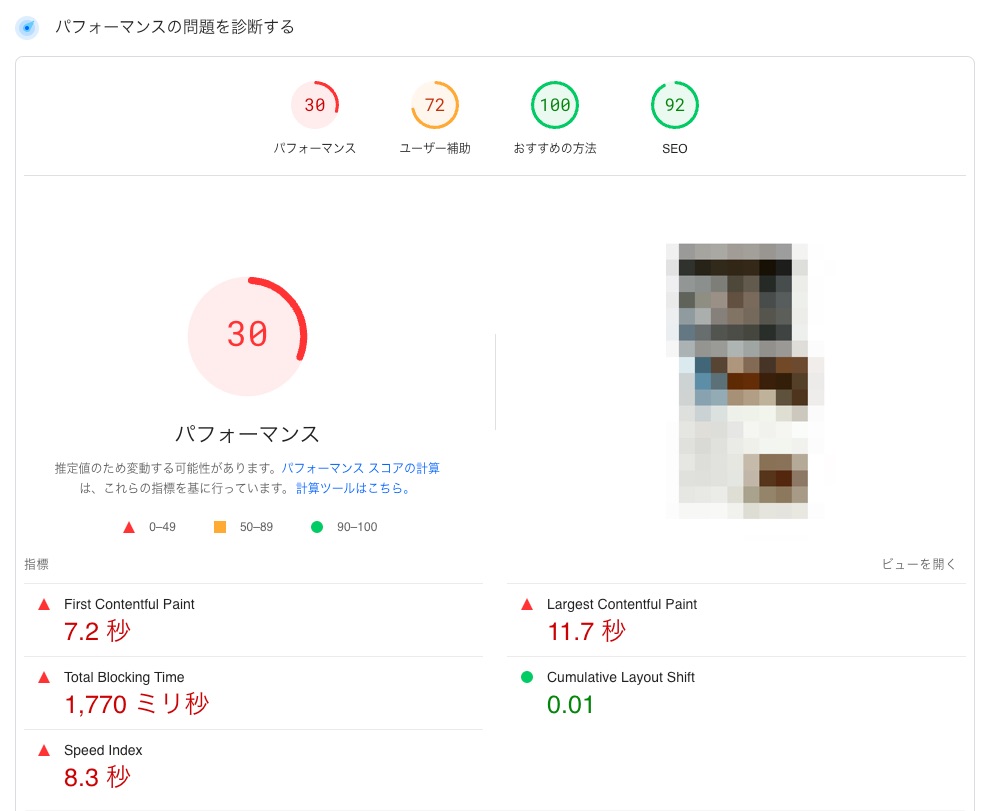Image resolution: width=986 pixels, height=811 pixels.
Task: Open the ユーザー補助 category label
Action: (435, 148)
